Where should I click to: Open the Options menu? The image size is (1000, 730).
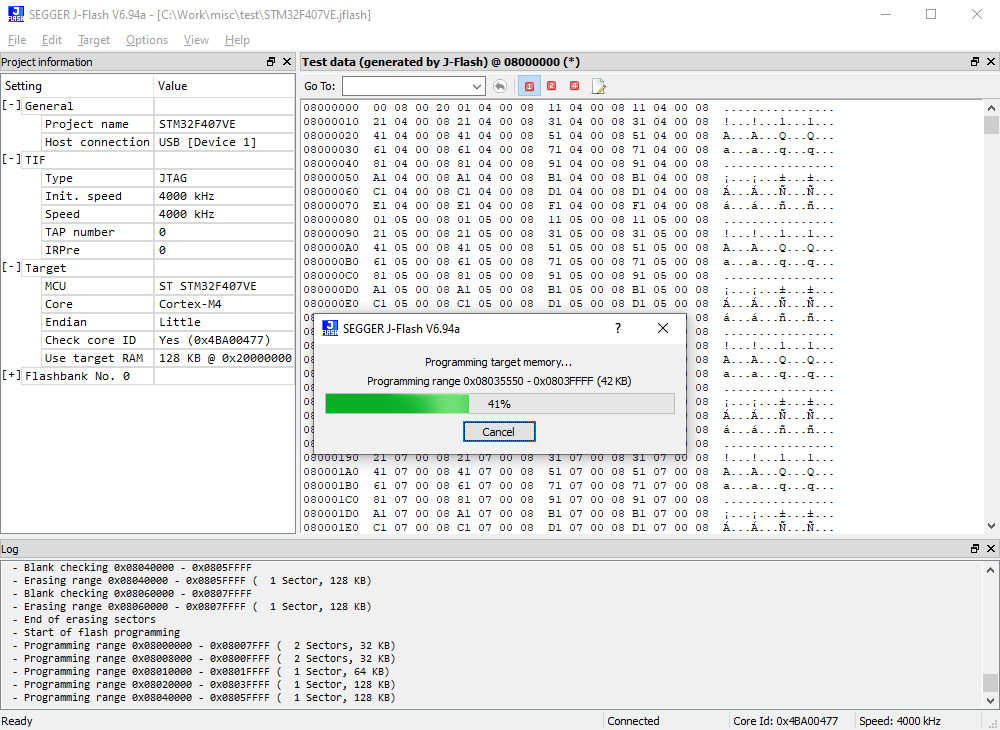[147, 40]
